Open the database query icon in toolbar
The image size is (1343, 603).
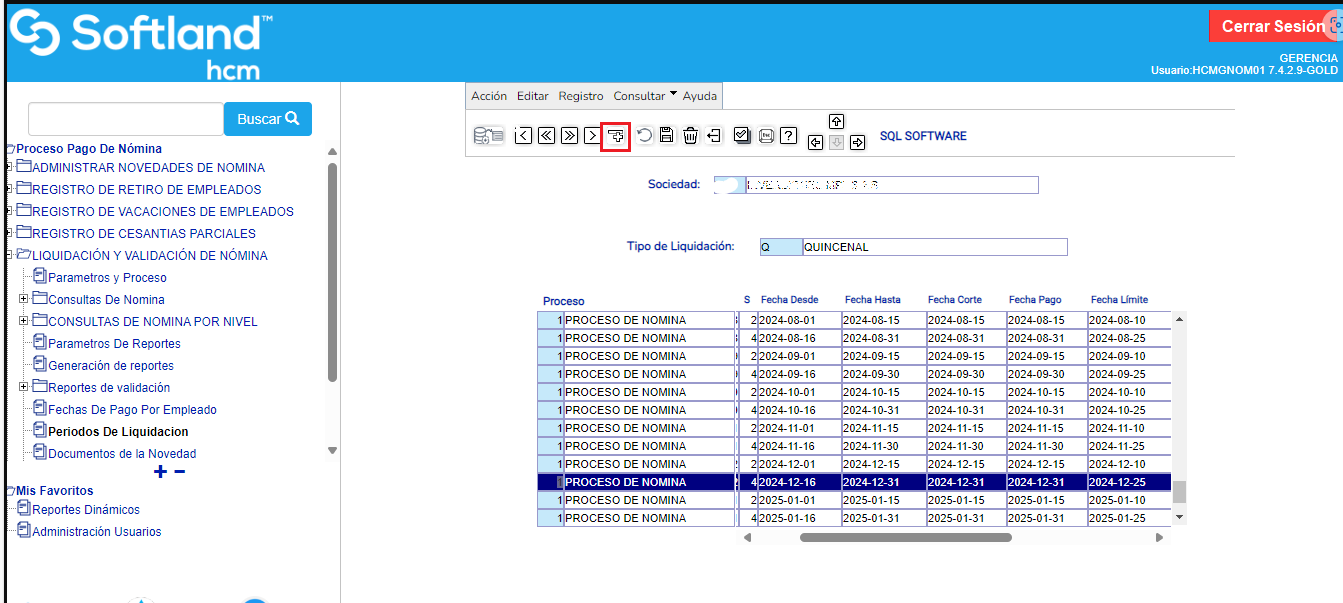point(488,136)
